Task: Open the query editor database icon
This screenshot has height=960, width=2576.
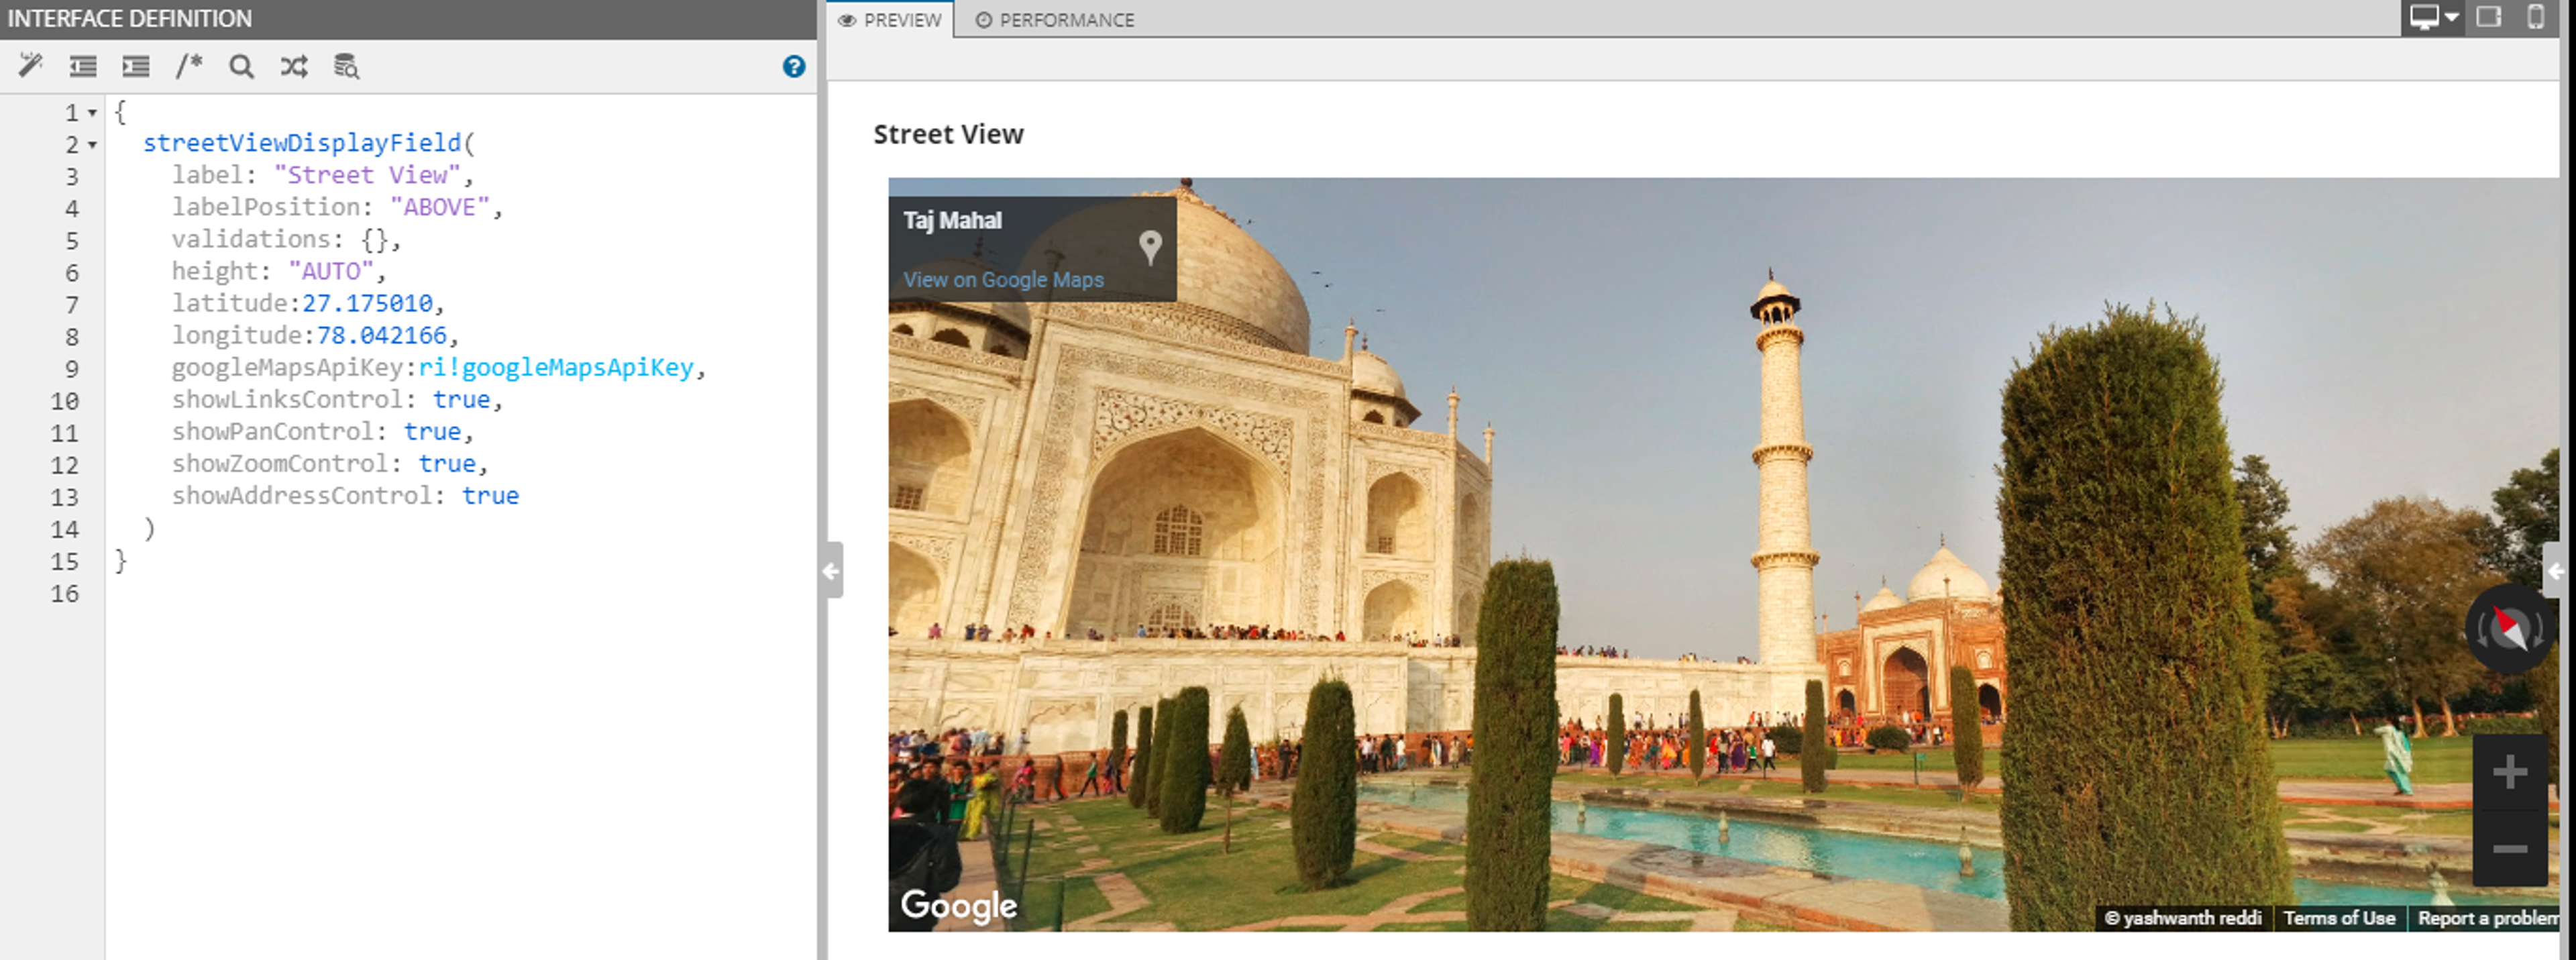Action: (x=346, y=66)
